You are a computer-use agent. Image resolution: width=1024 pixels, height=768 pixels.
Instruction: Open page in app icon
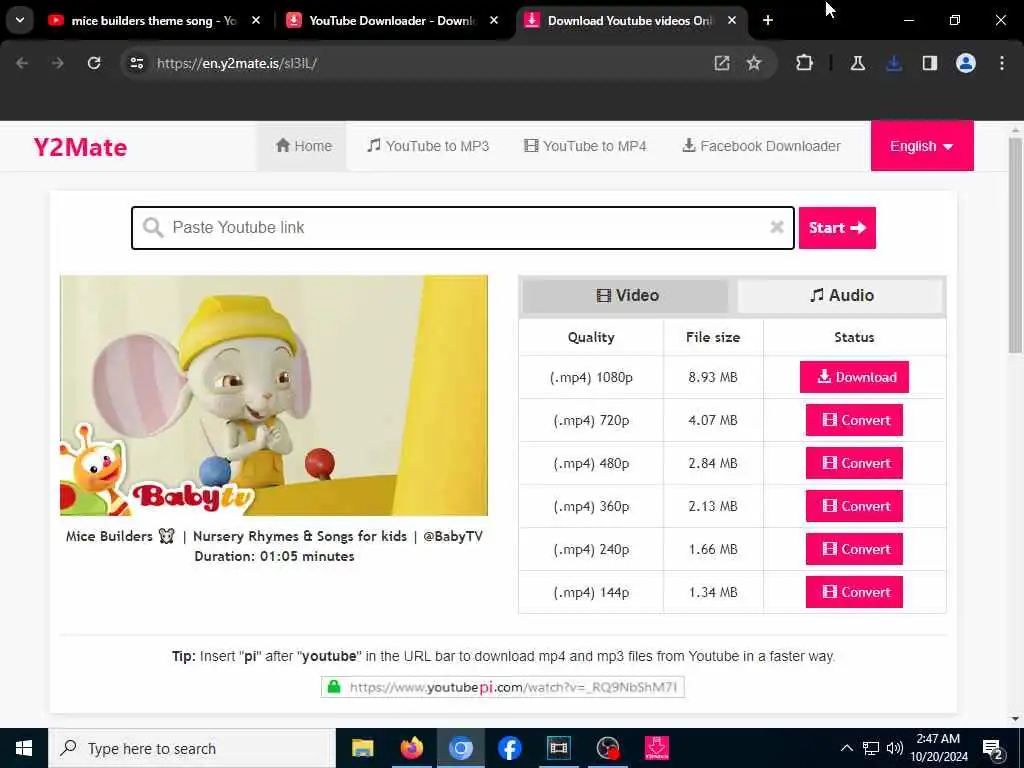pyautogui.click(x=722, y=63)
